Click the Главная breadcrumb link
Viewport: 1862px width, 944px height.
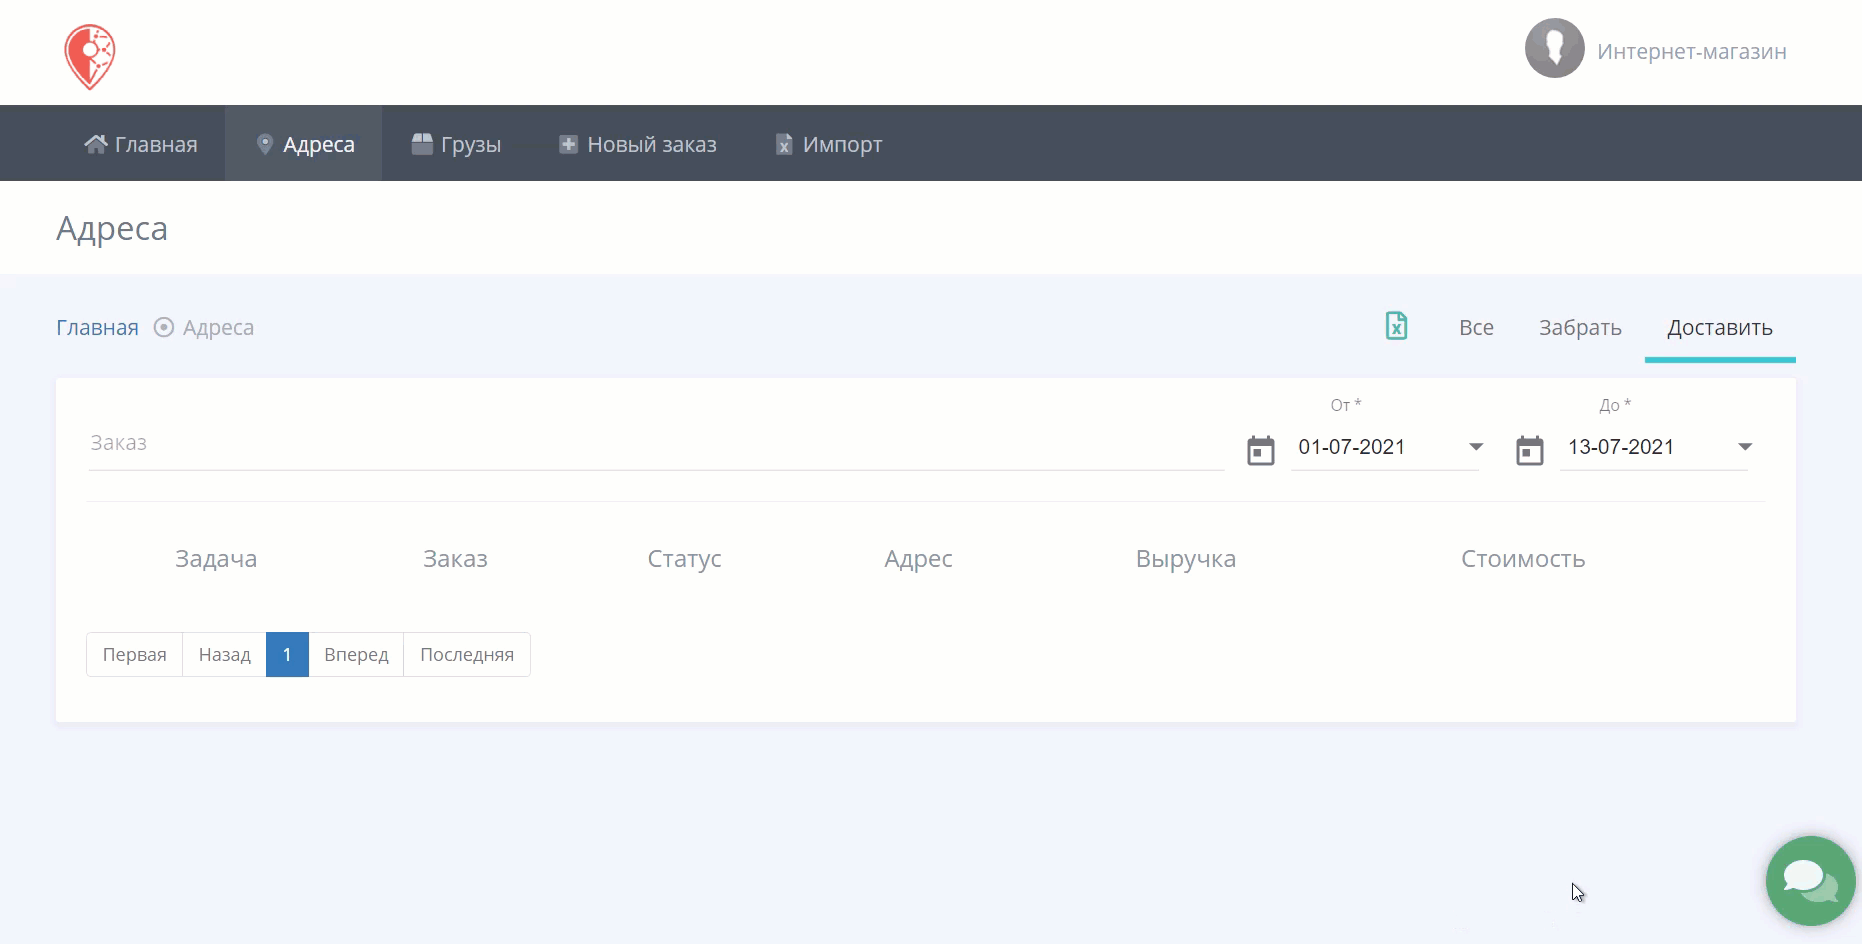pos(97,327)
